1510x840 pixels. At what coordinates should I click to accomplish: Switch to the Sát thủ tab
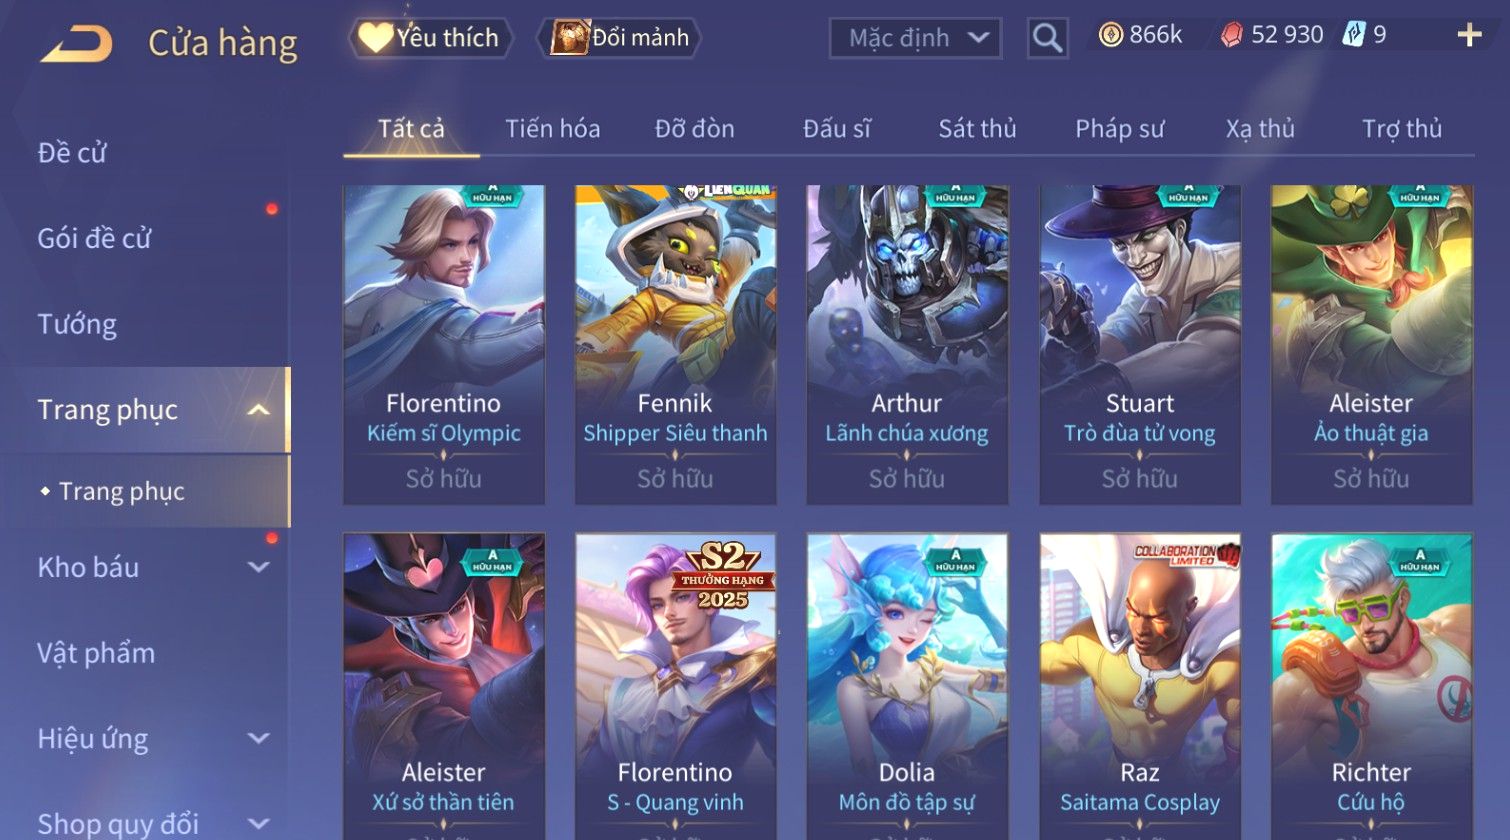pos(977,129)
